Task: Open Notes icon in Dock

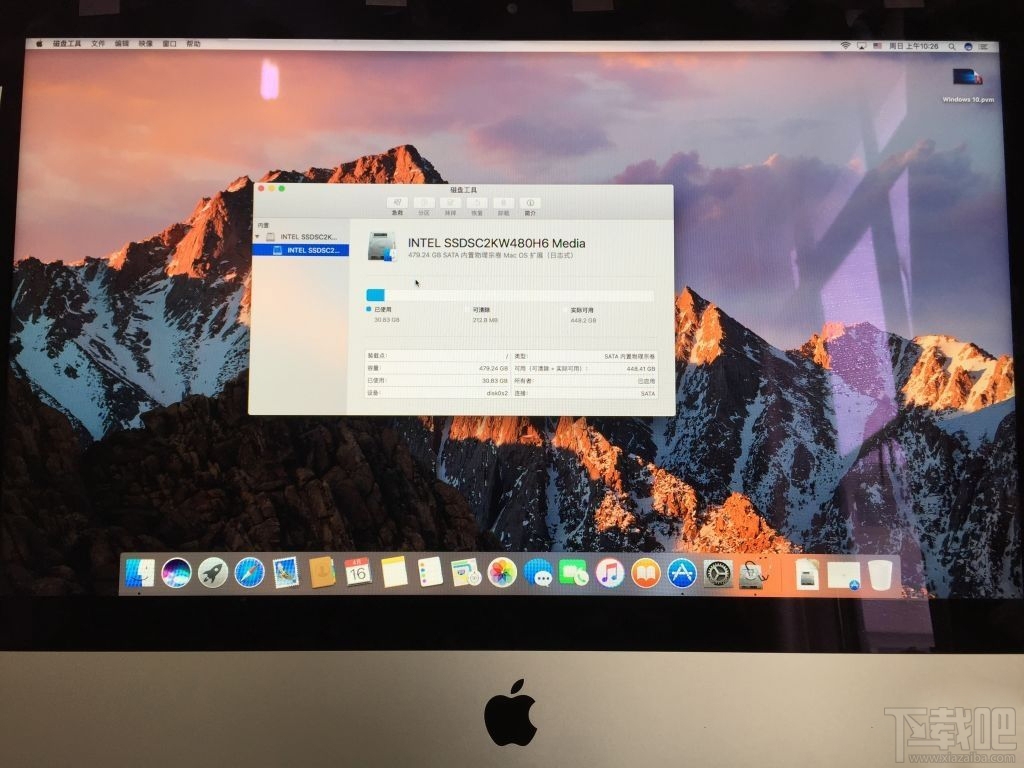Action: (394, 573)
